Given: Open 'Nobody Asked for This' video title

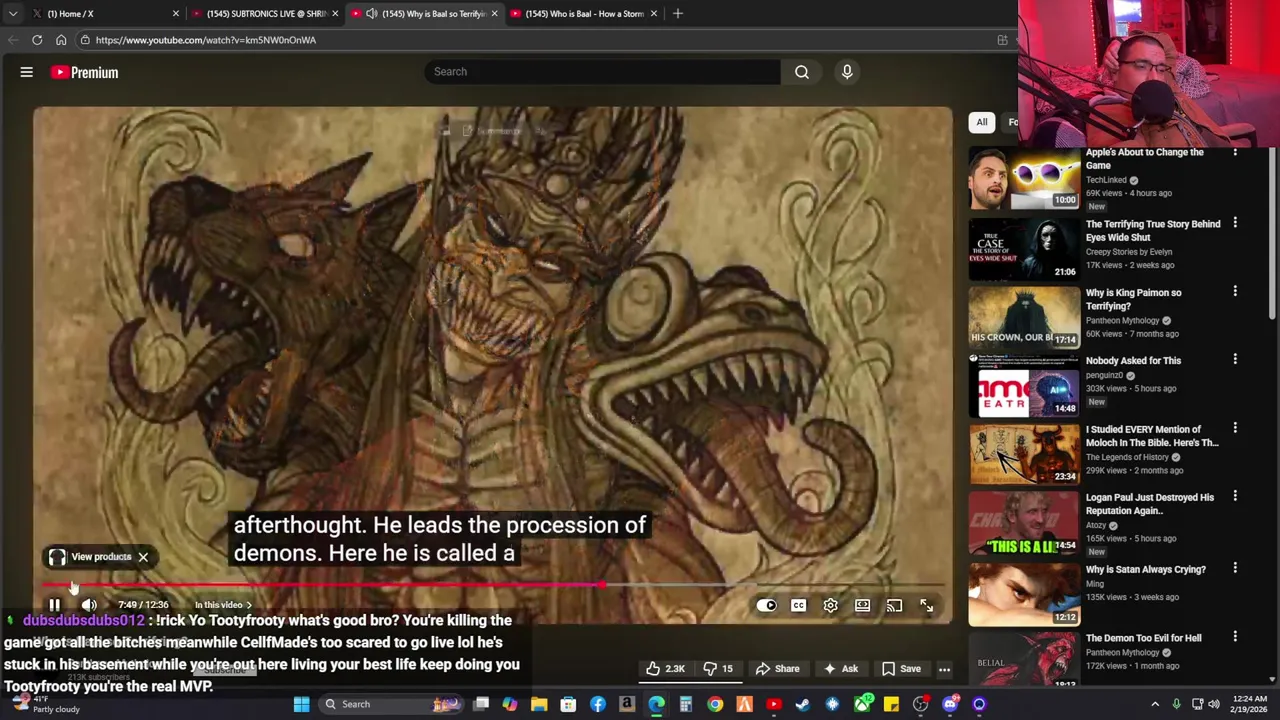Looking at the screenshot, I should pos(1133,361).
